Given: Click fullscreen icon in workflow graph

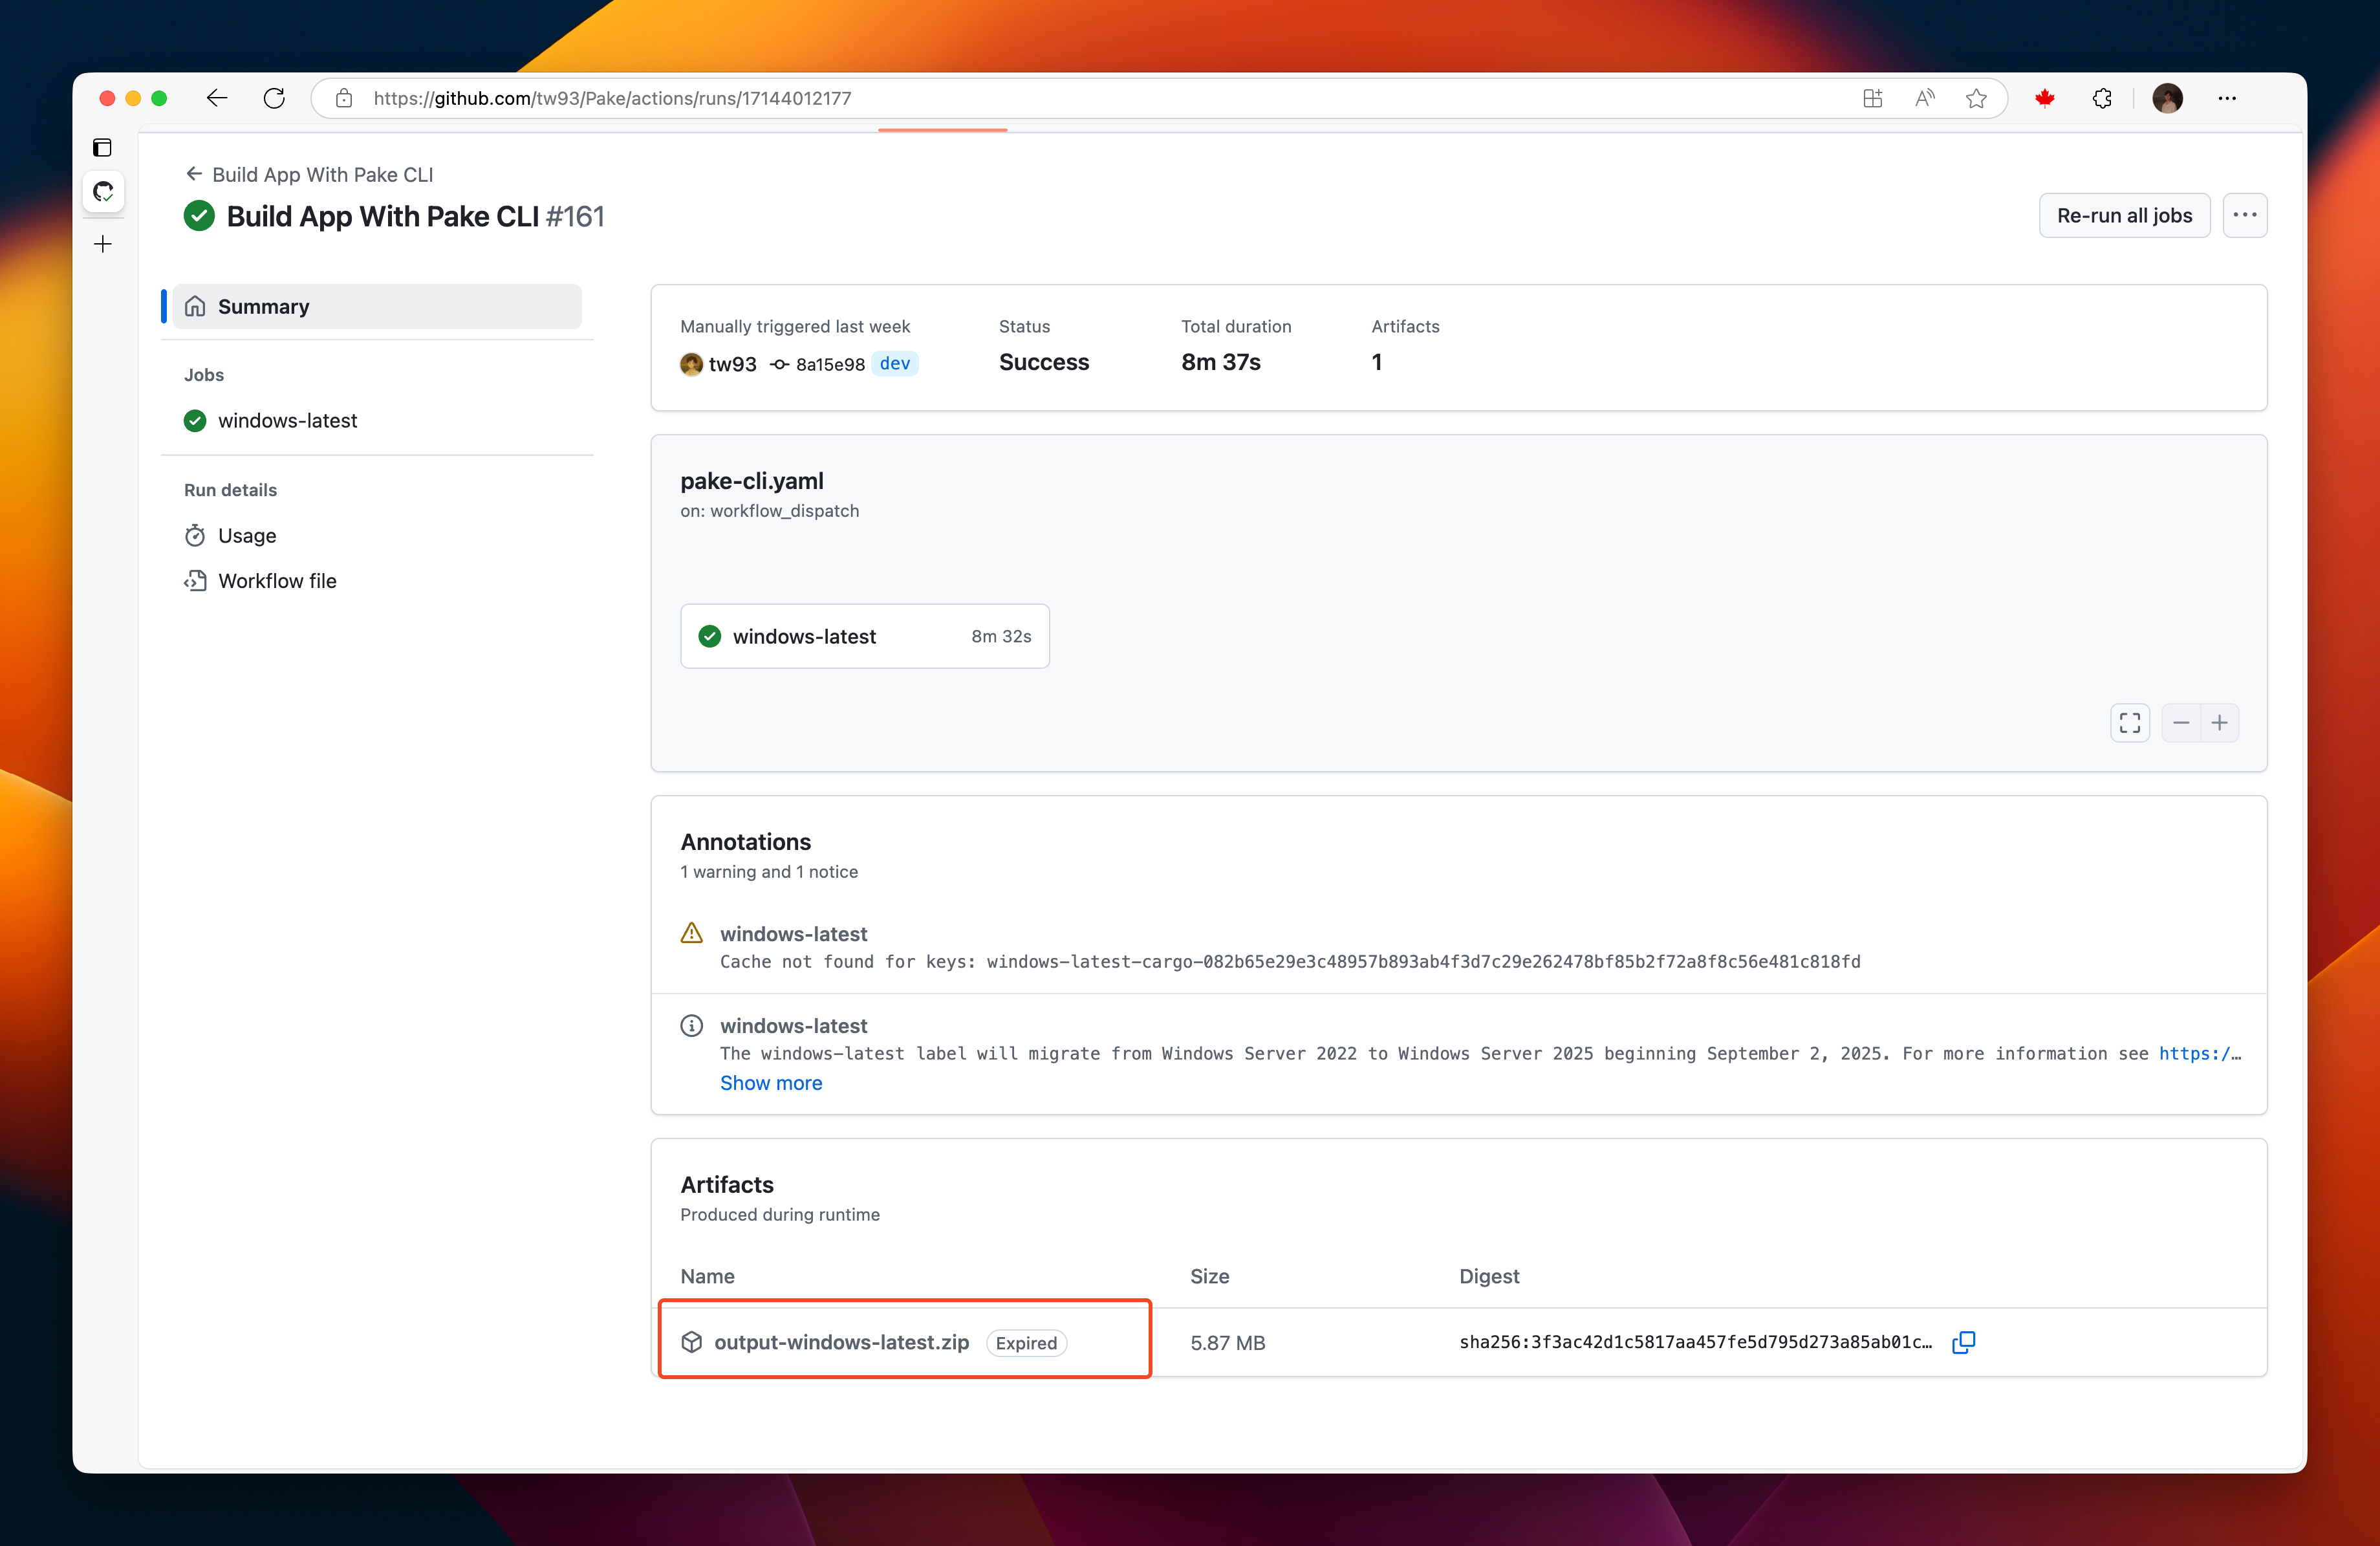Looking at the screenshot, I should (2130, 722).
